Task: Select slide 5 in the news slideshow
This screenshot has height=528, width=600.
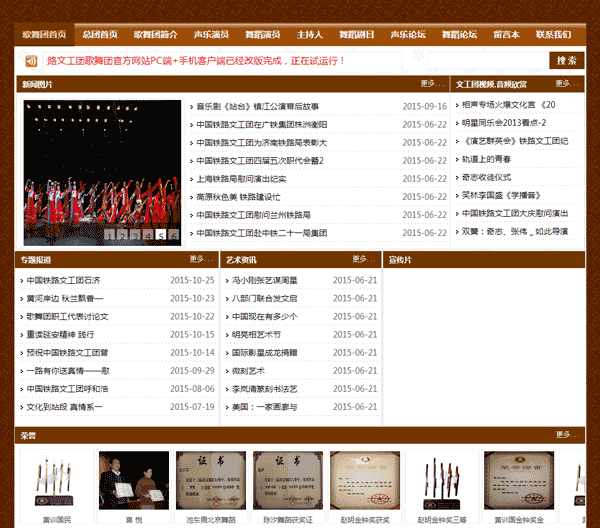Action: 161,236
